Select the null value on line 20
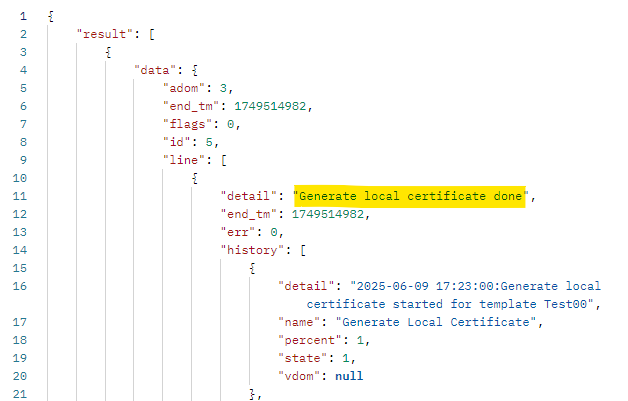 click(x=349, y=377)
